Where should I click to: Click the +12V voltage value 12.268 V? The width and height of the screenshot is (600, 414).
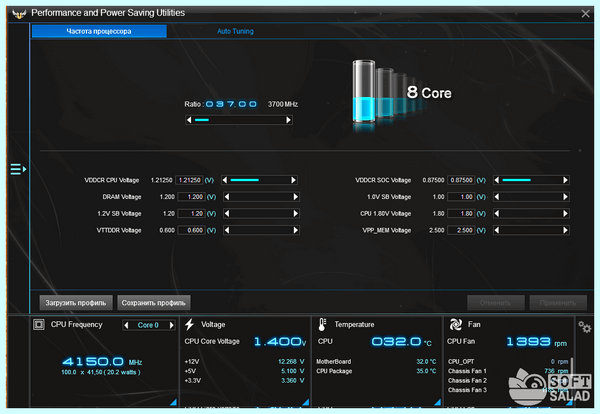tap(291, 362)
